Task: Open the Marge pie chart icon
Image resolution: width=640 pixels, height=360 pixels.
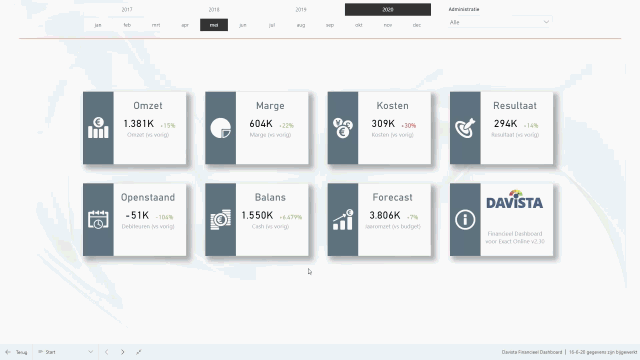Action: [220, 128]
